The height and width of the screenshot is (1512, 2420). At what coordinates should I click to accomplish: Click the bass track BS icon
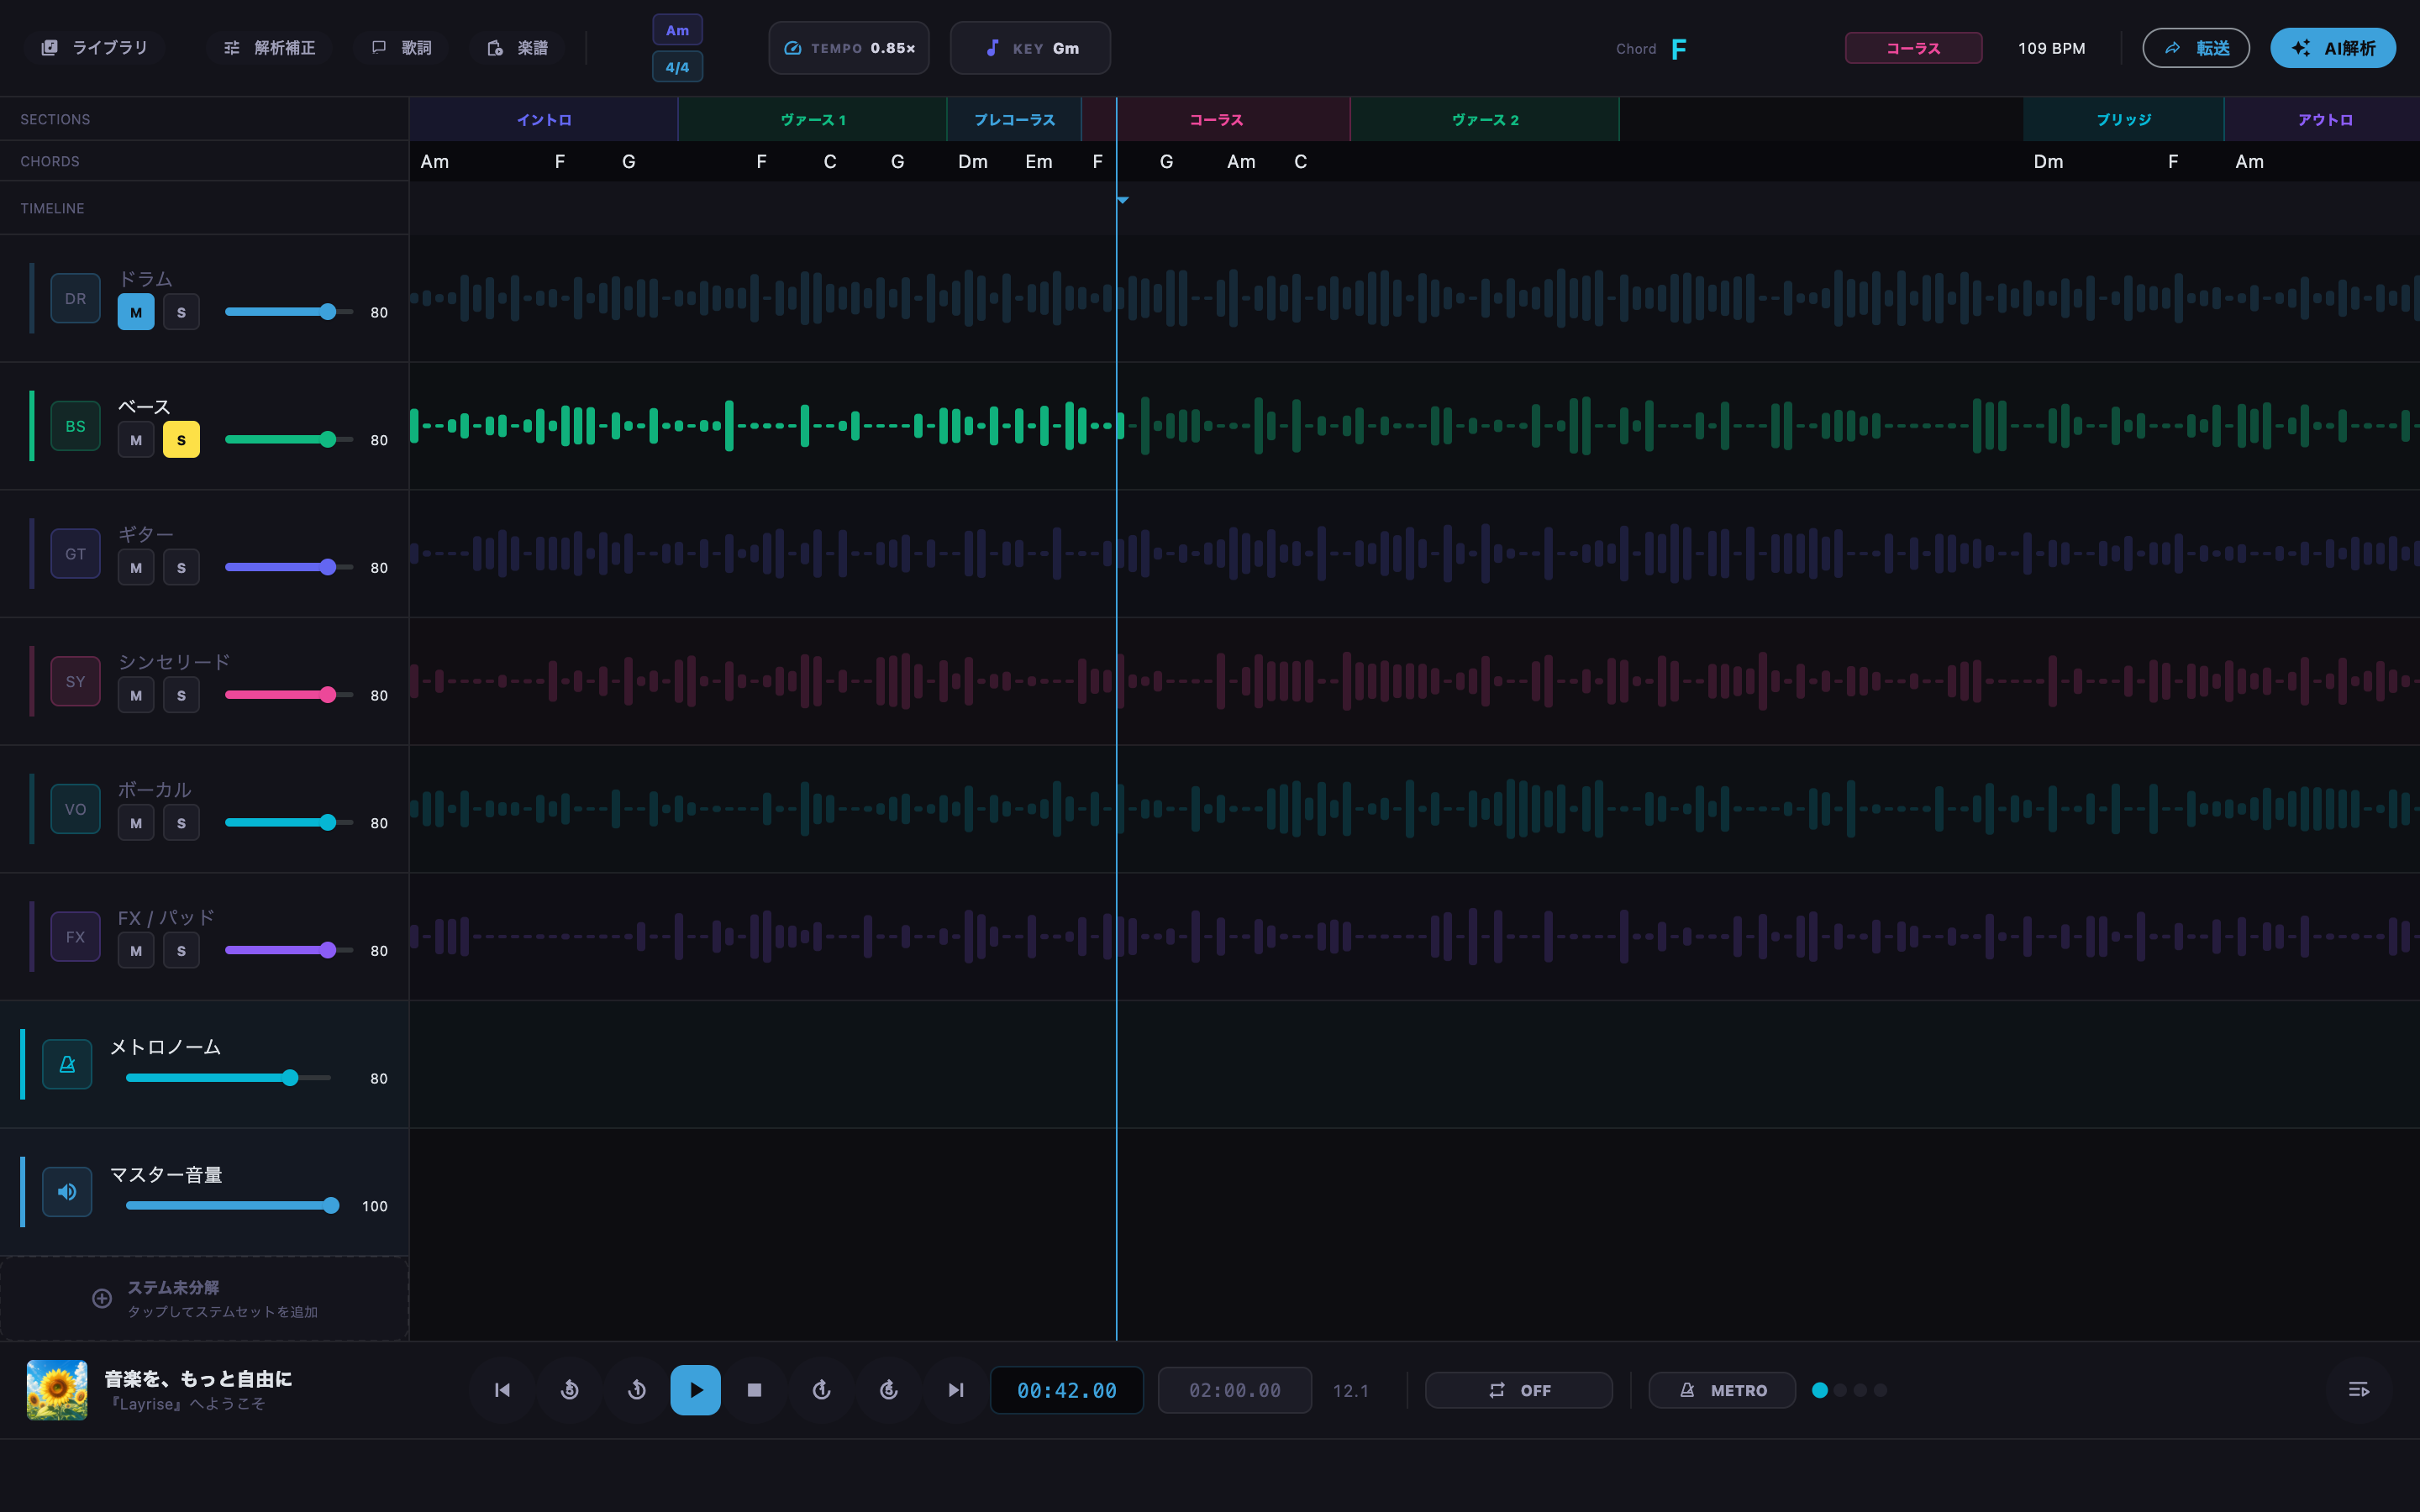coord(75,426)
